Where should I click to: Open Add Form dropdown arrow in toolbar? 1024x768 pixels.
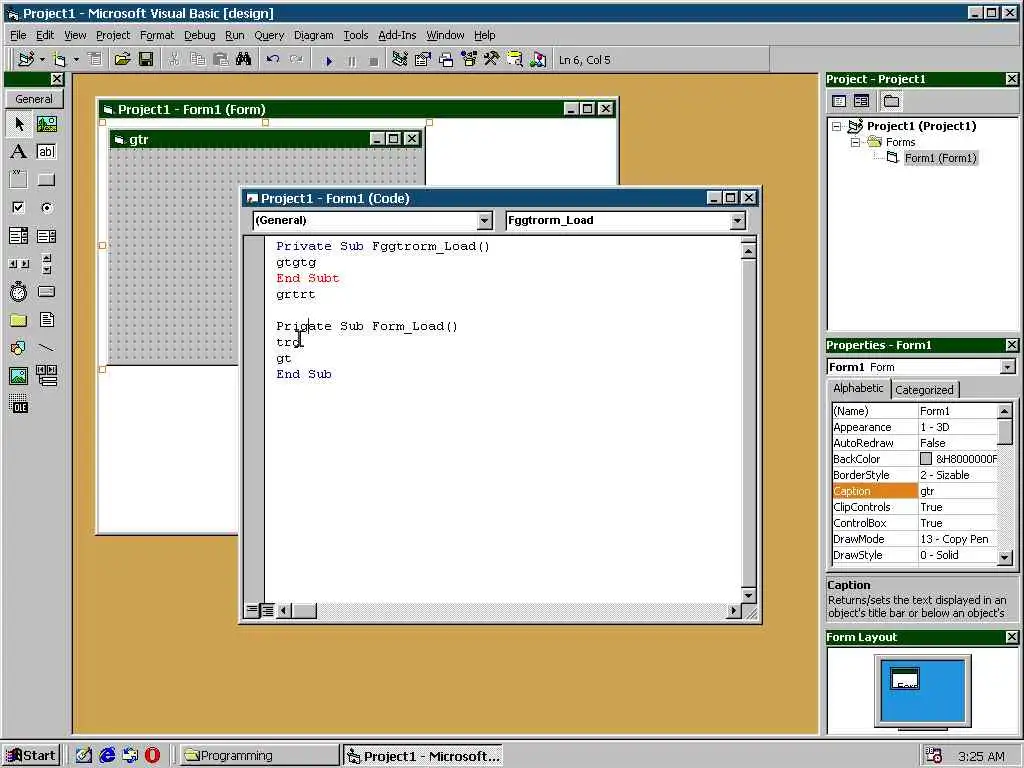point(76,60)
